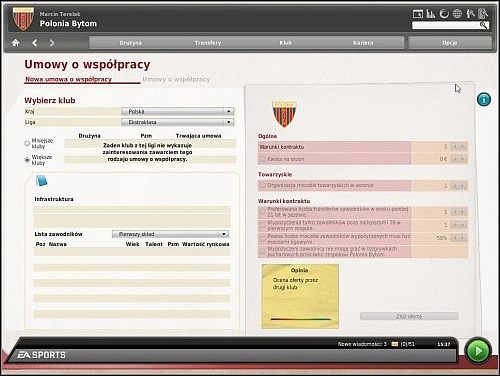
Task: Click the offer rating bar on Opinia note
Action: click(301, 319)
